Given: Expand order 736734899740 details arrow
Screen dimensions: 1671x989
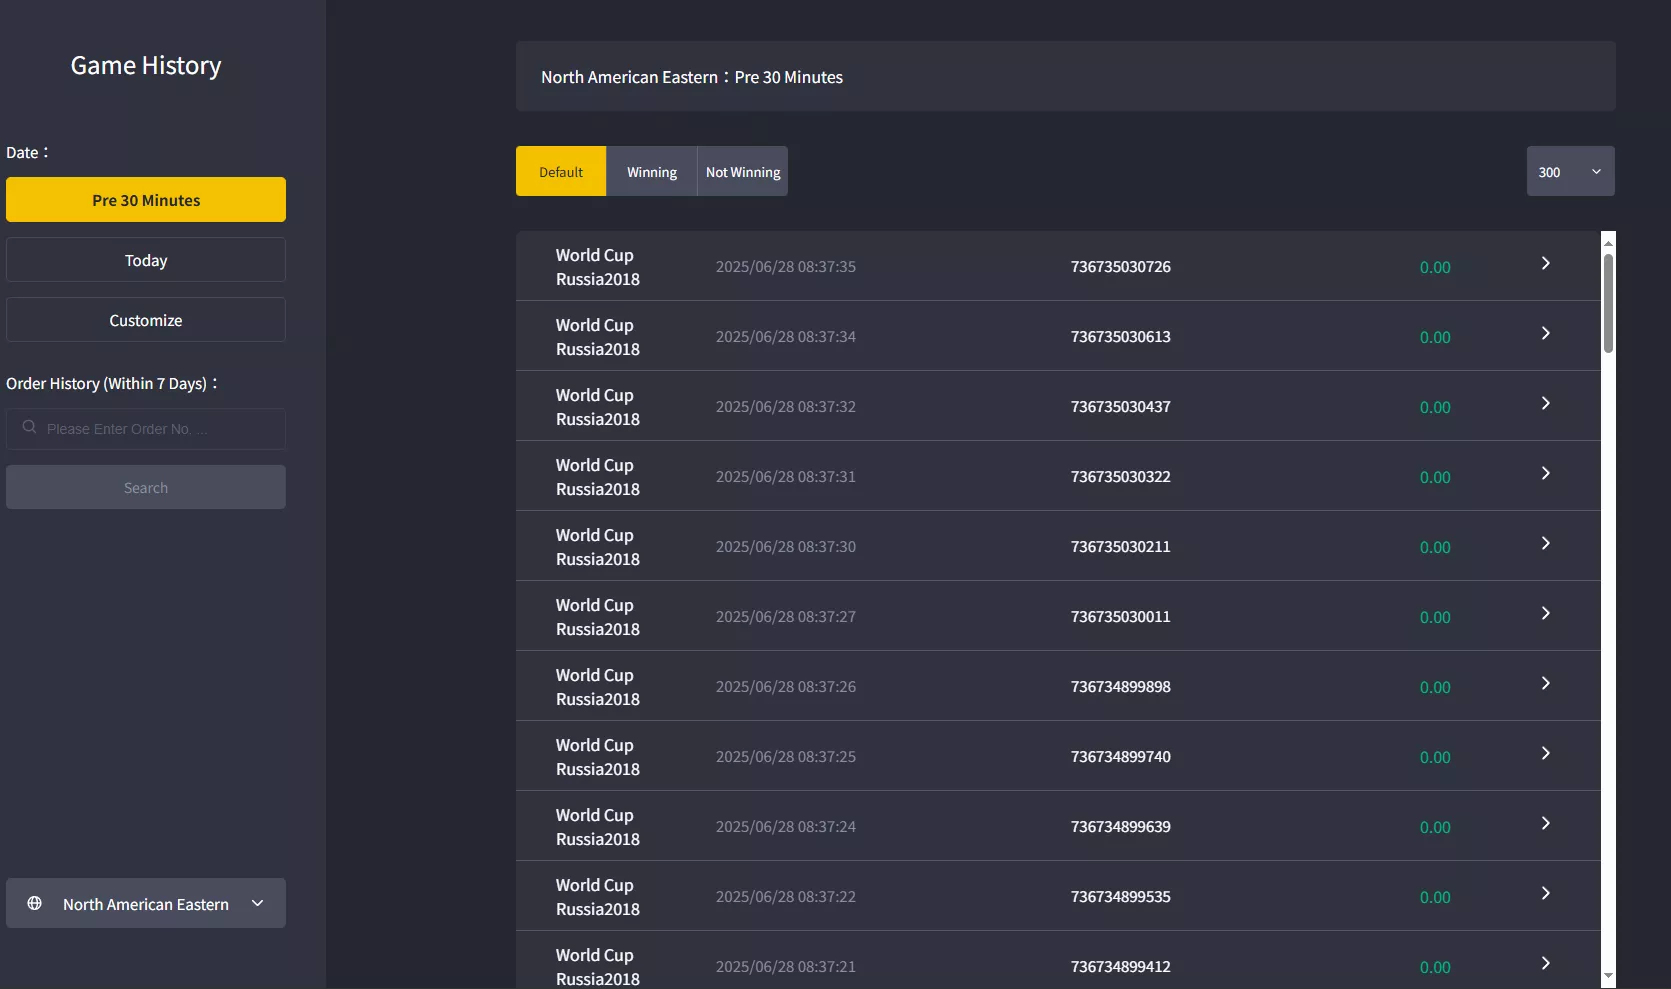Looking at the screenshot, I should point(1545,753).
